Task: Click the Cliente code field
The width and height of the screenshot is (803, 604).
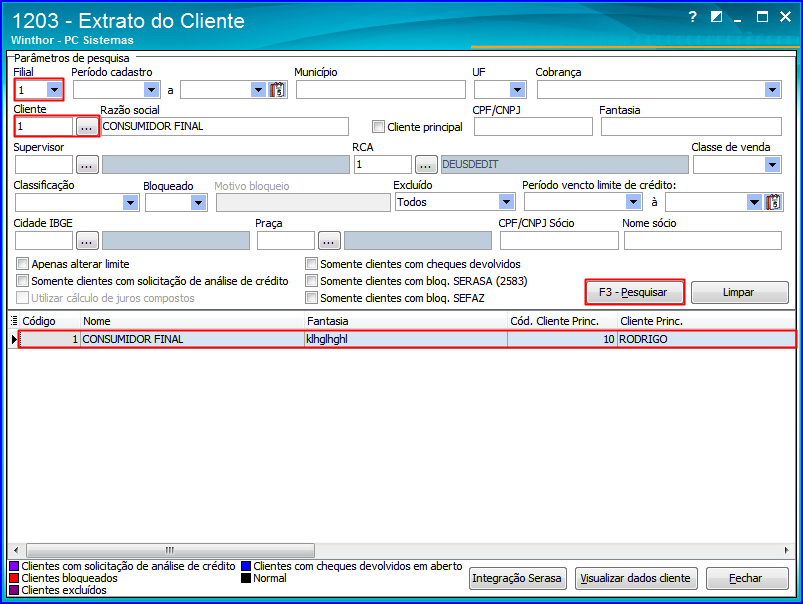Action: (x=44, y=127)
